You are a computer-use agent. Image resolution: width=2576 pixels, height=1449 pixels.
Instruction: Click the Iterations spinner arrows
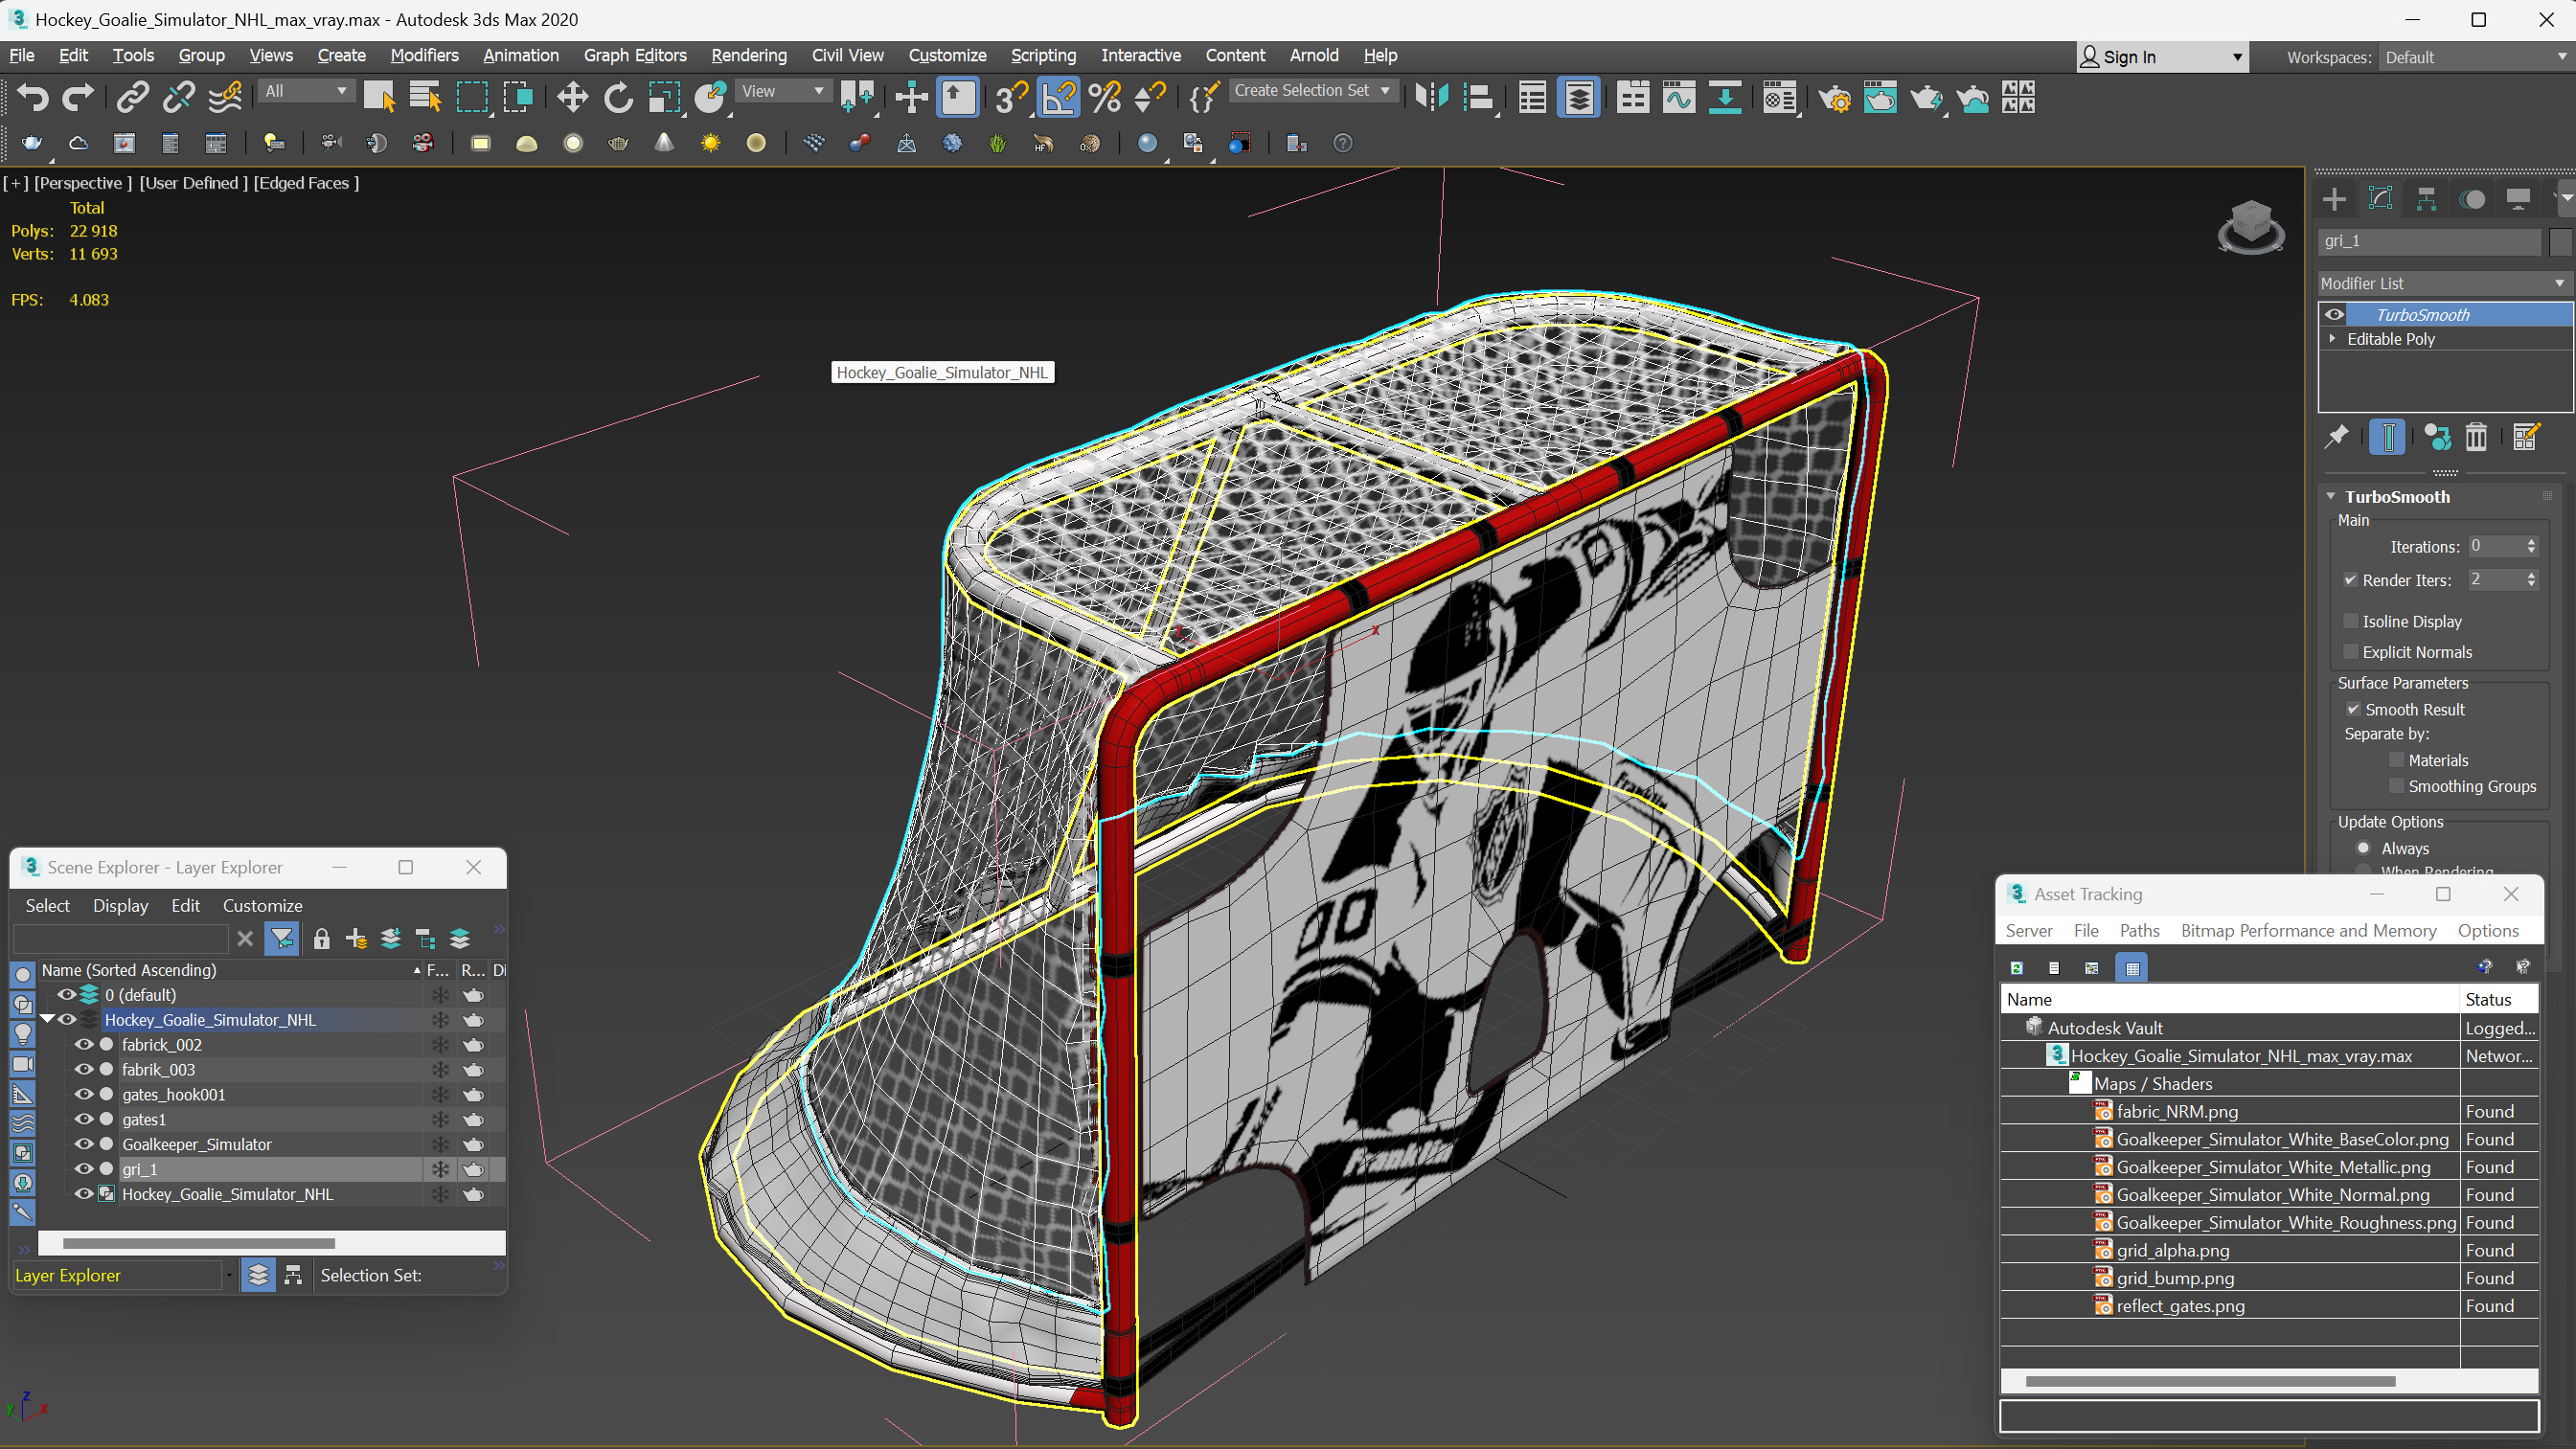(x=2531, y=546)
